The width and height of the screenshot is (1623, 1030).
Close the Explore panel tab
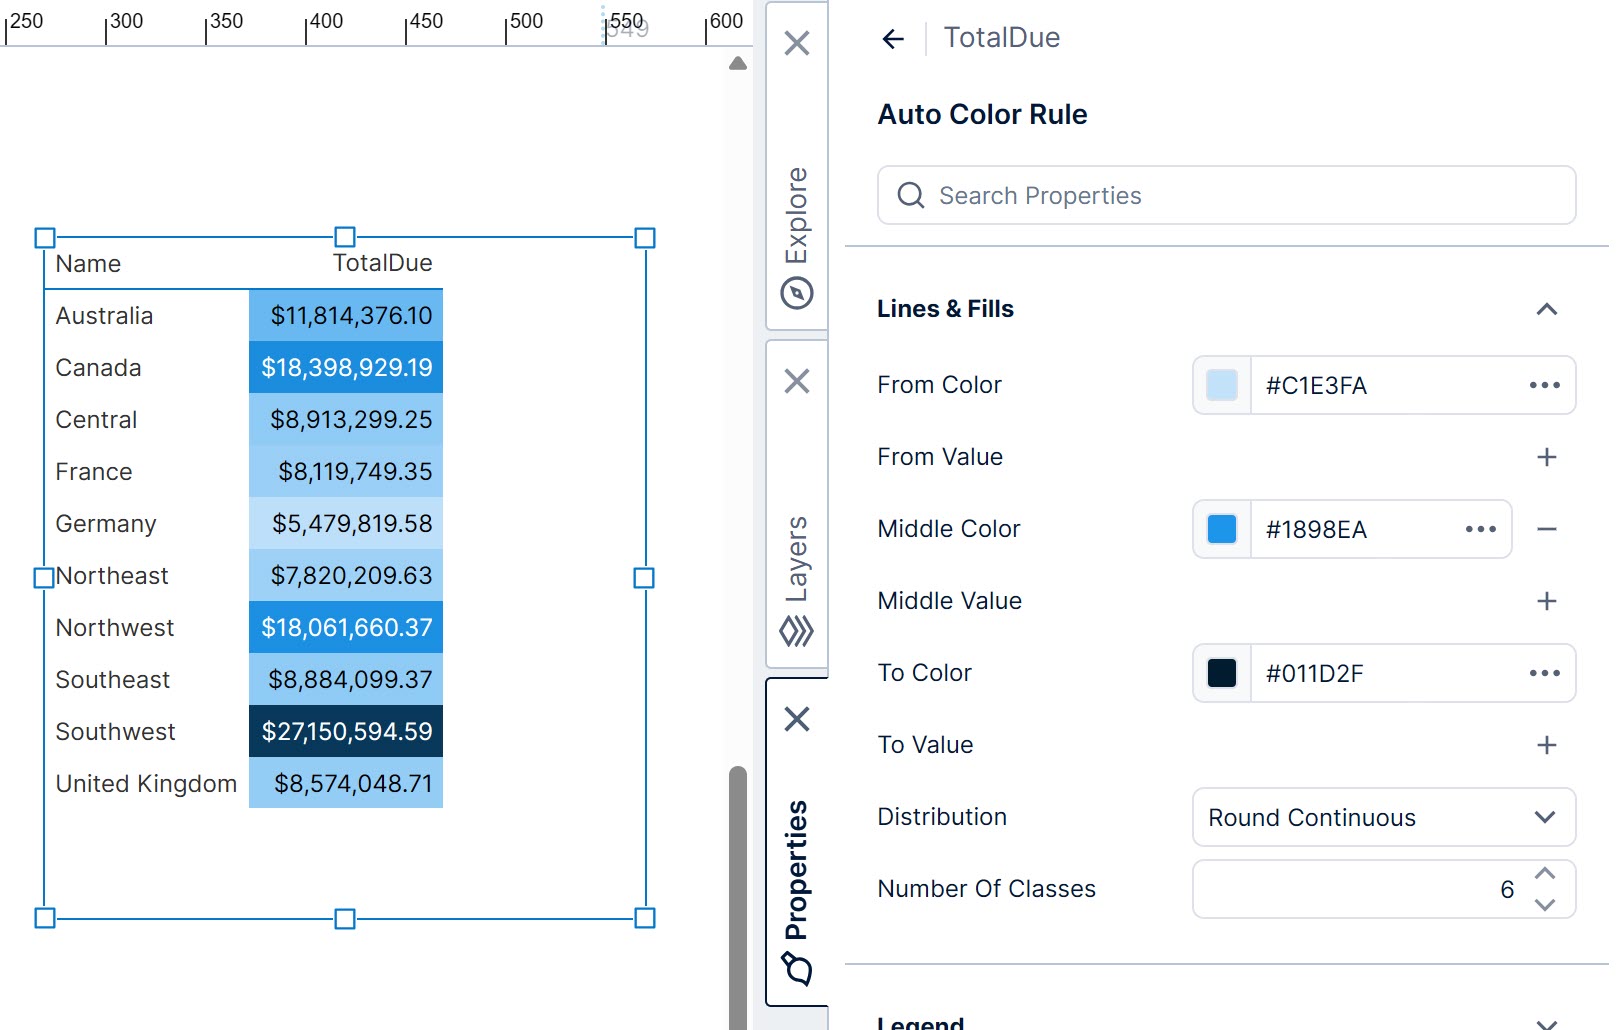point(797,43)
